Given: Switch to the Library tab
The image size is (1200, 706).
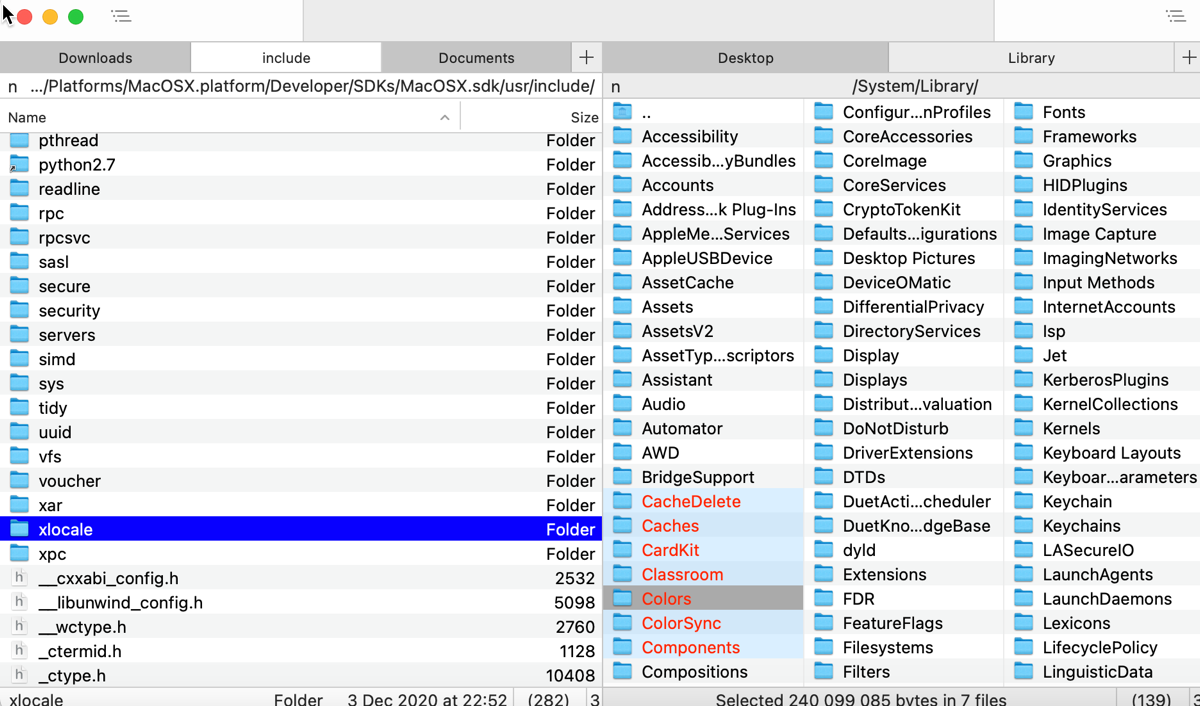Looking at the screenshot, I should [1032, 57].
